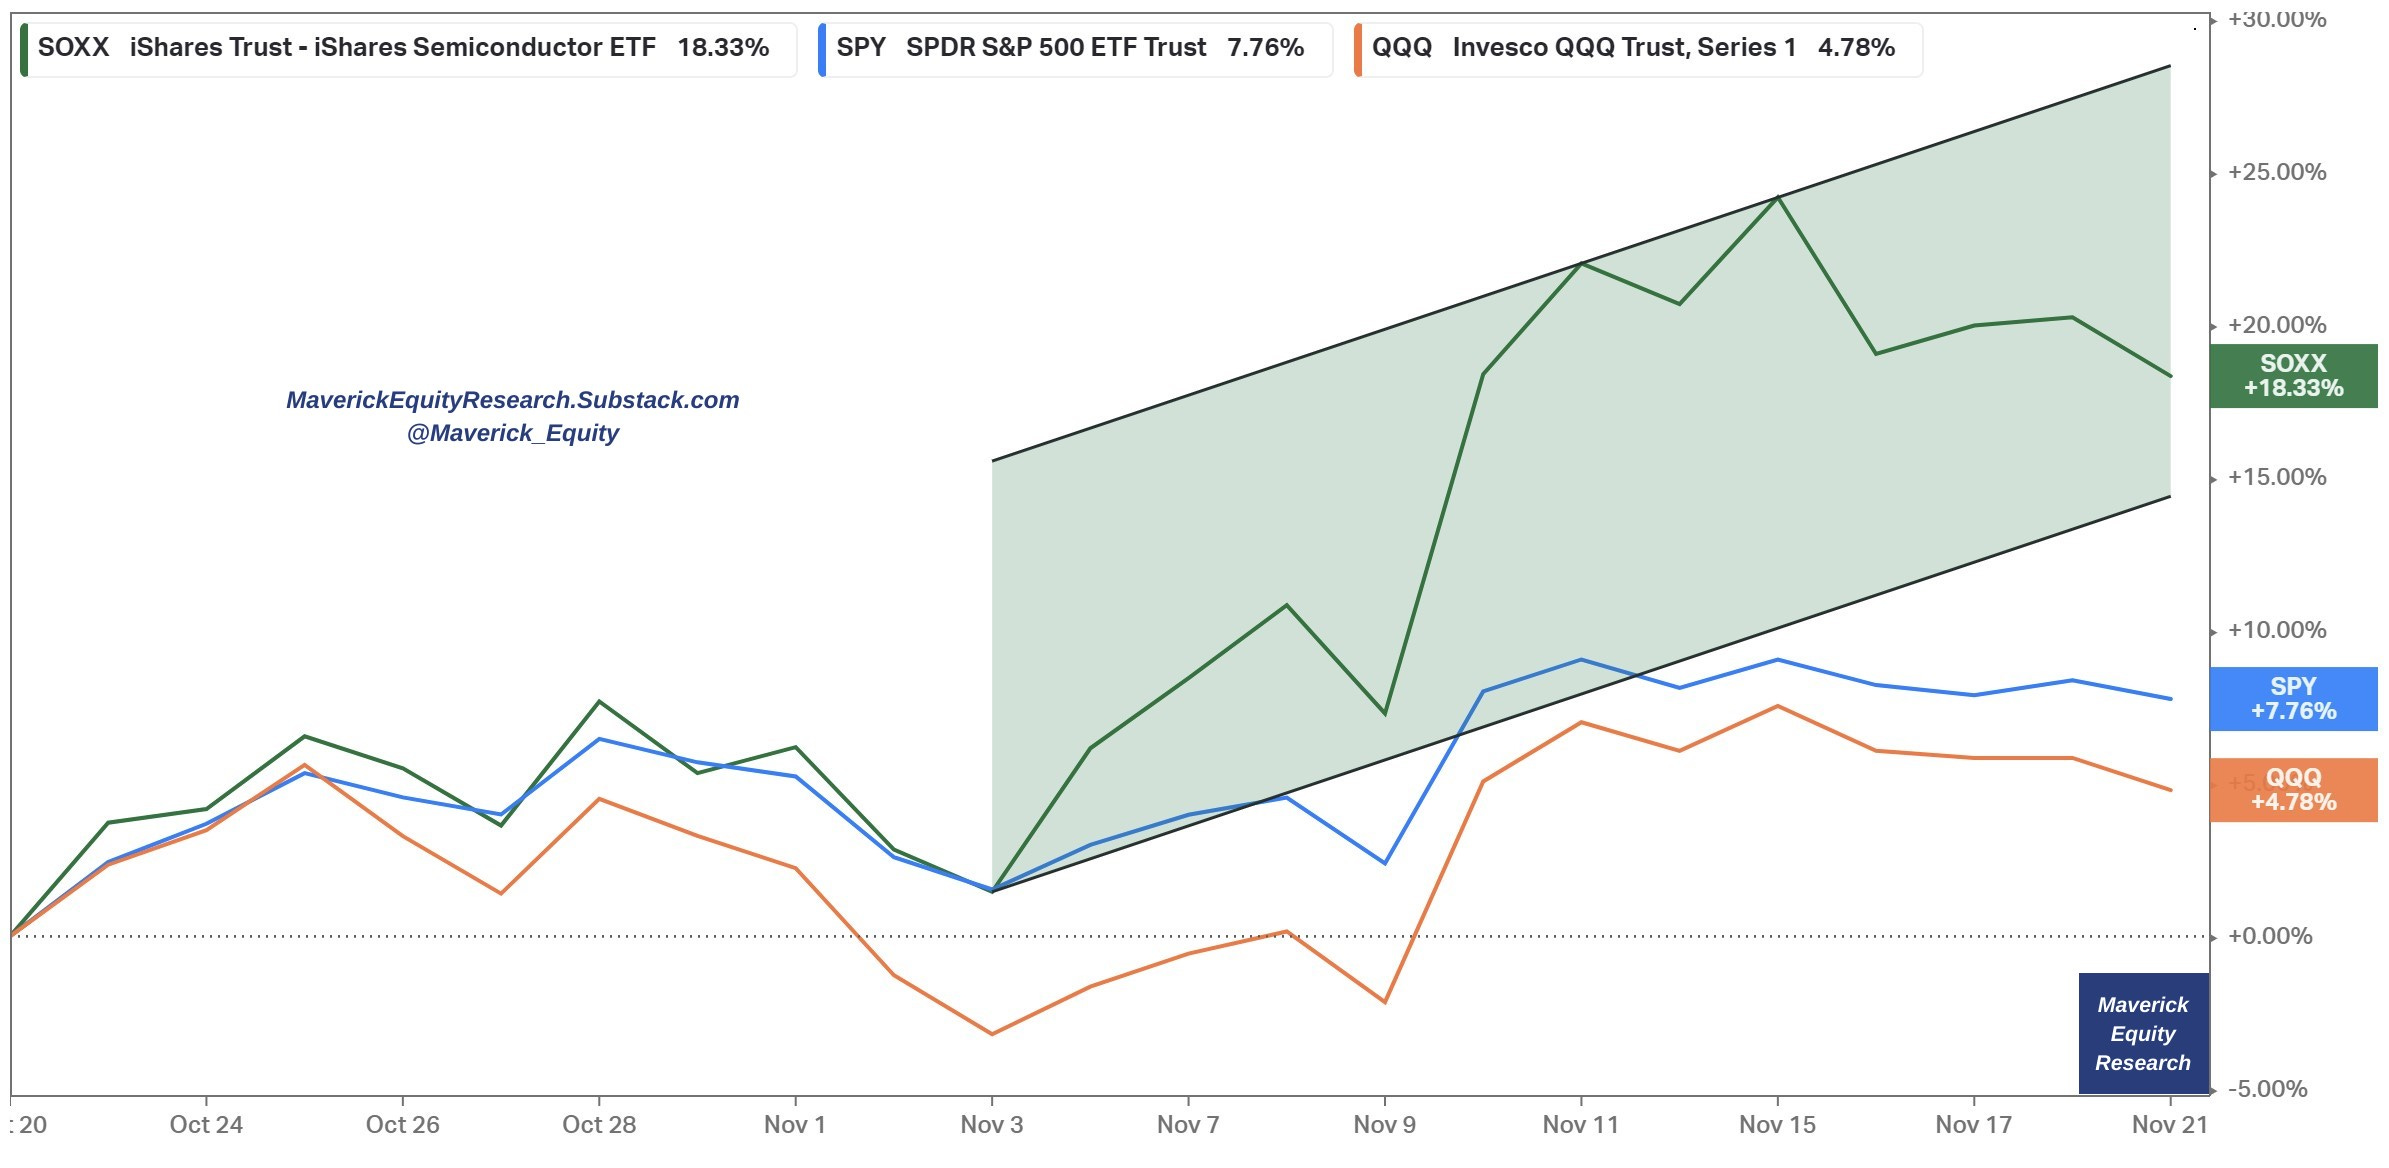Click the SPY SPDR S&P 500 legend
Screen dimensions: 2389x1168
(1075, 49)
